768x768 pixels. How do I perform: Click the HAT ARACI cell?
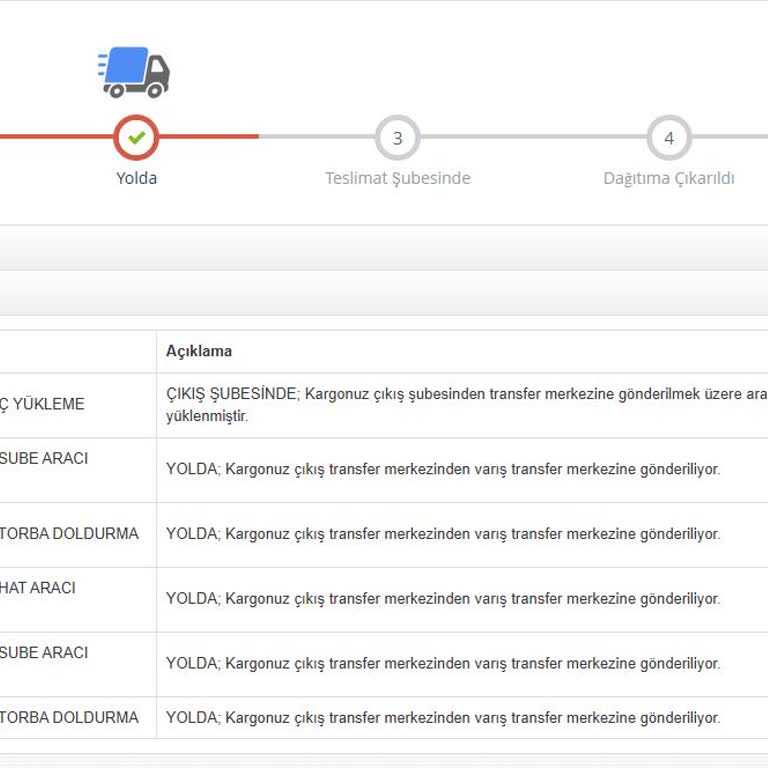coord(78,600)
